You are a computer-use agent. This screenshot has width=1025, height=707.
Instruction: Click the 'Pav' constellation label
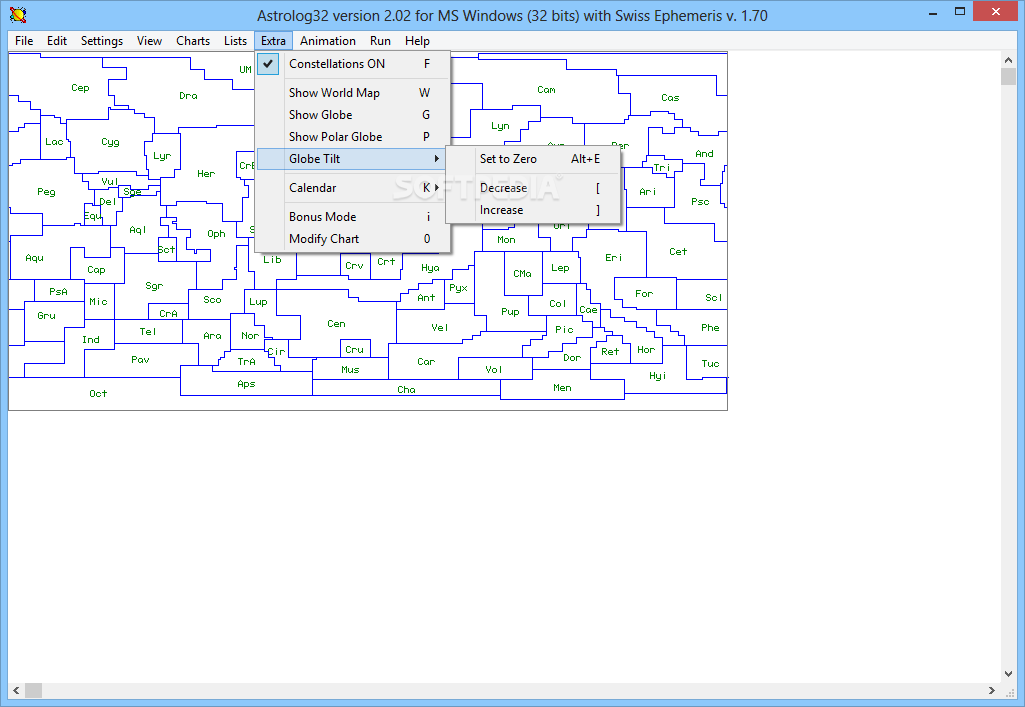(140, 359)
